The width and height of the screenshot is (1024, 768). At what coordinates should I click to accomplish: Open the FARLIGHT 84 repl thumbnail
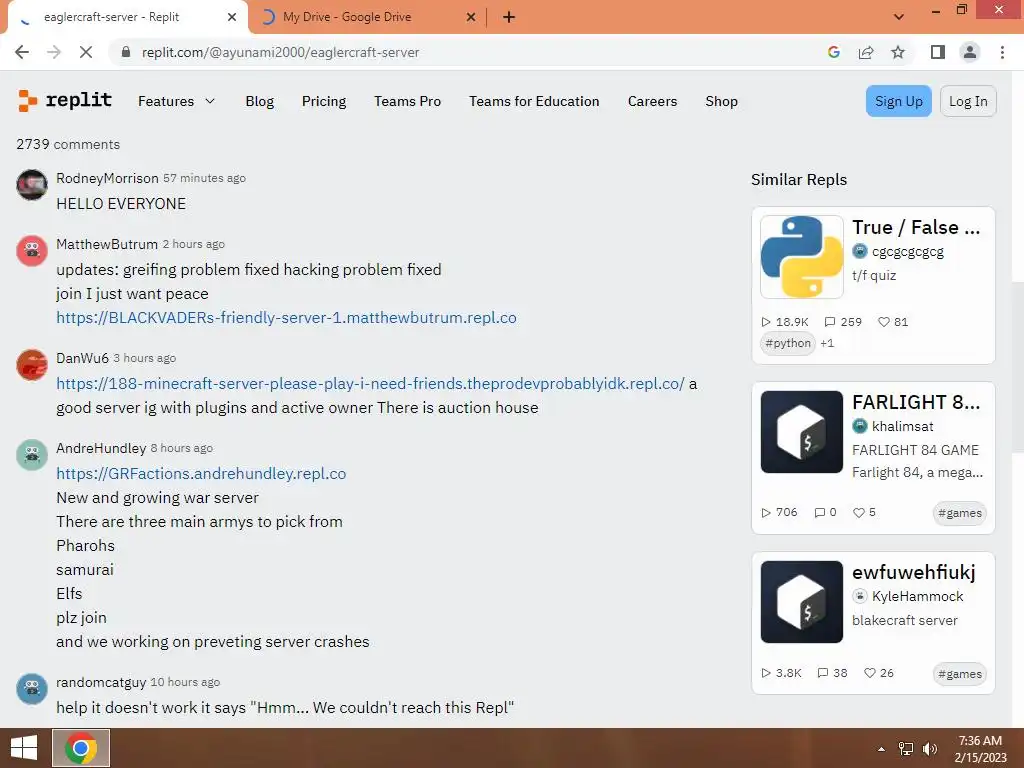801,432
